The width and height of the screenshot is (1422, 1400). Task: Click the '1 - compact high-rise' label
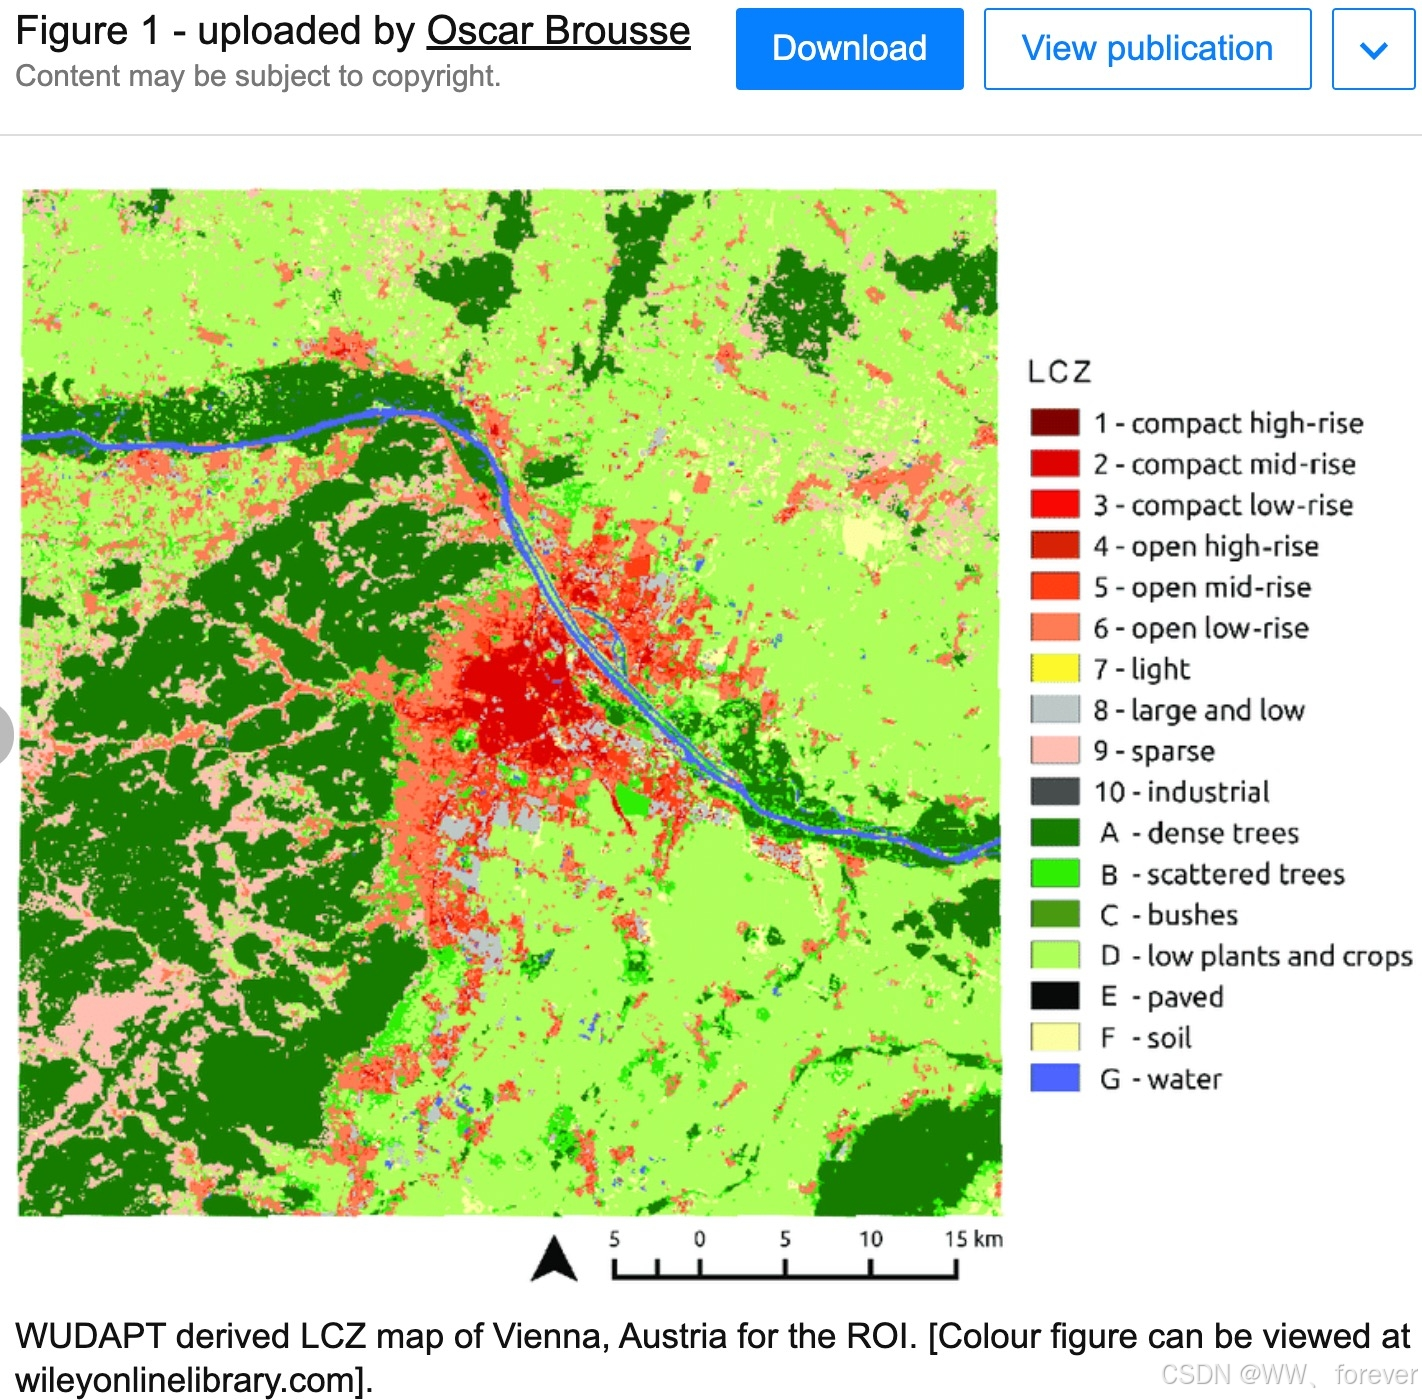(x=1228, y=423)
